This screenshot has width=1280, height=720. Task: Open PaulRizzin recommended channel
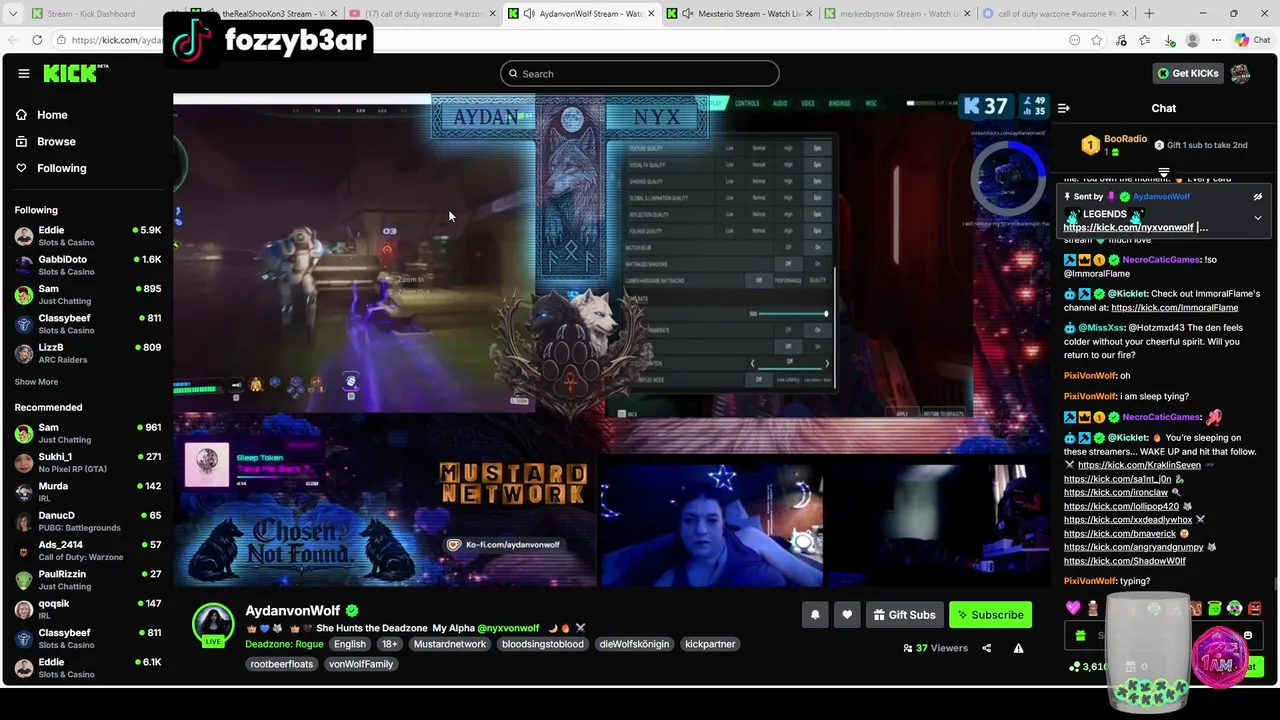pyautogui.click(x=87, y=579)
